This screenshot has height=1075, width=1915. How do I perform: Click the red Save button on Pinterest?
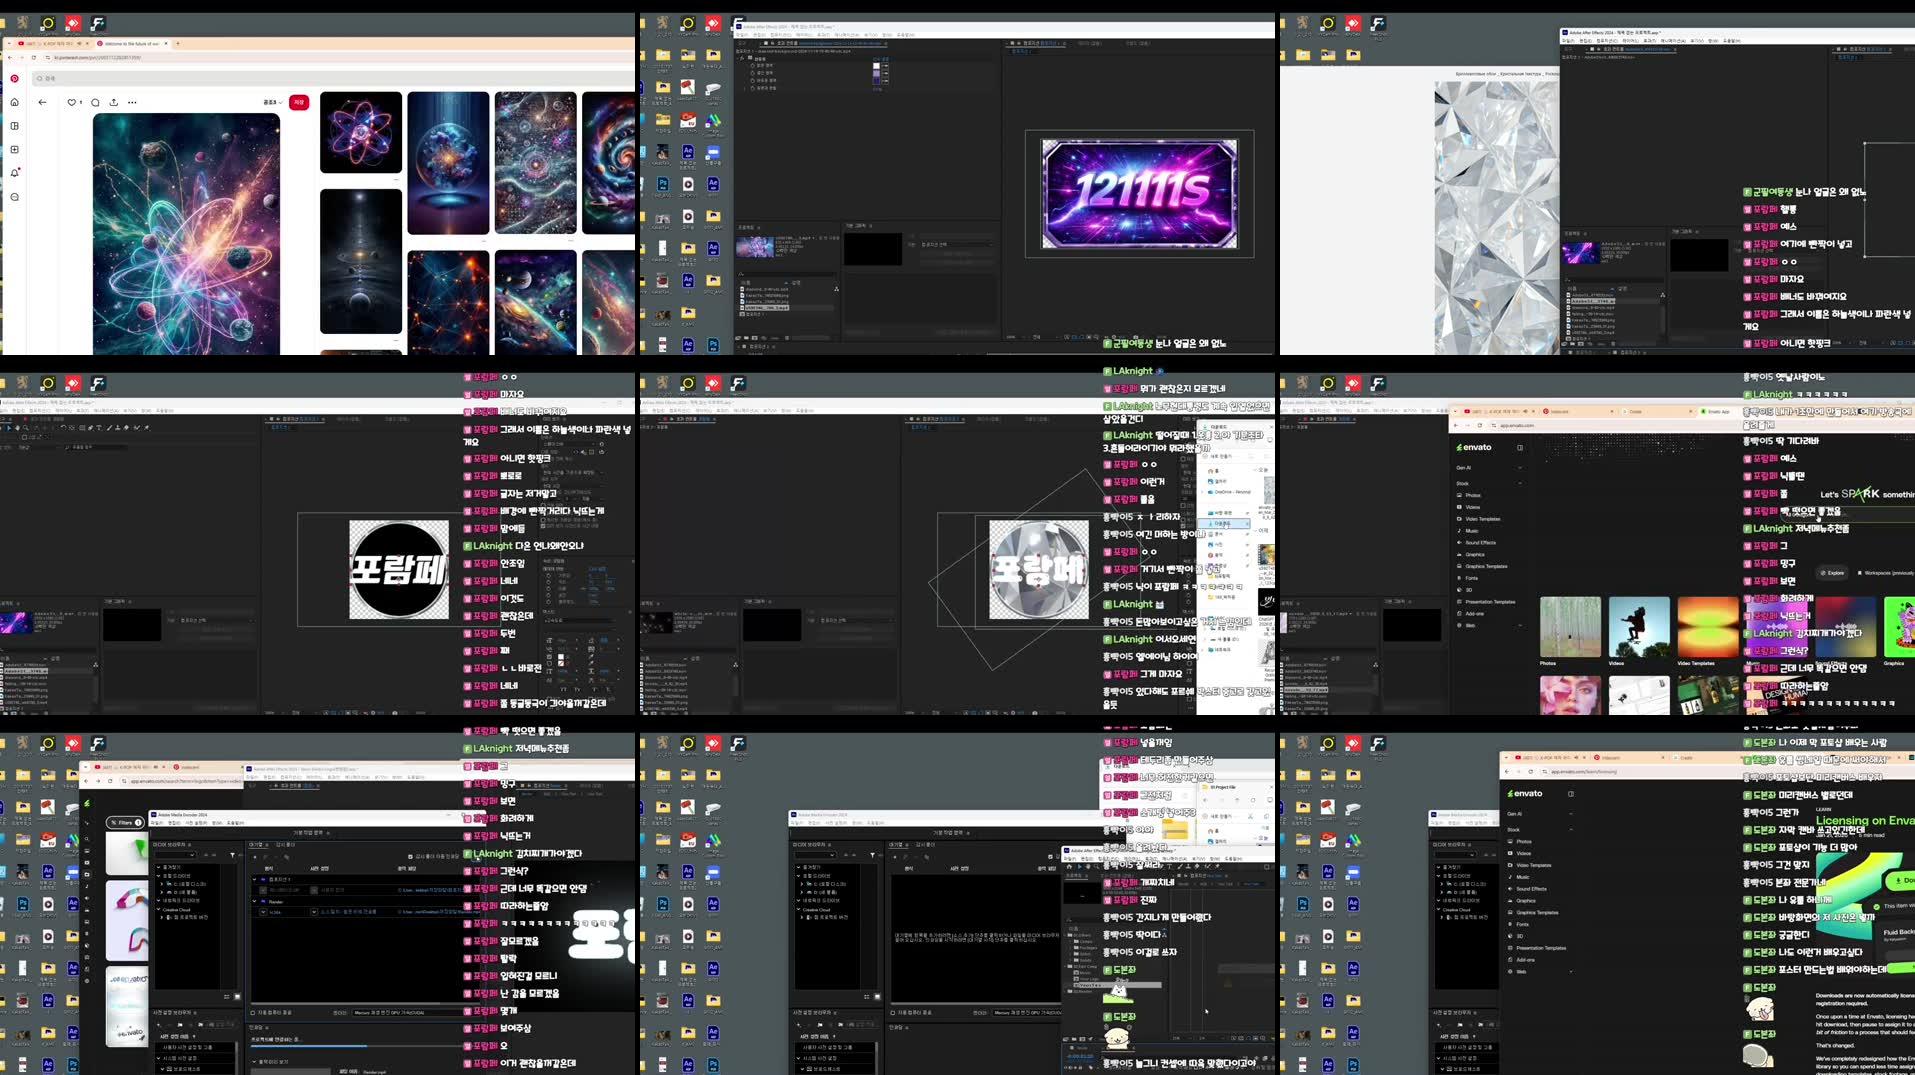click(x=300, y=101)
